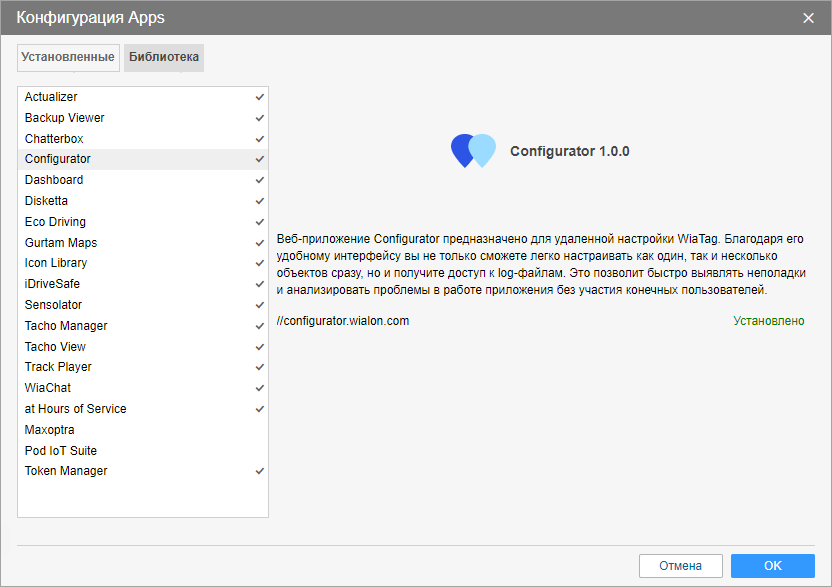This screenshot has height=587, width=832.
Task: Select Maxoptra in the apps list
Action: point(50,430)
